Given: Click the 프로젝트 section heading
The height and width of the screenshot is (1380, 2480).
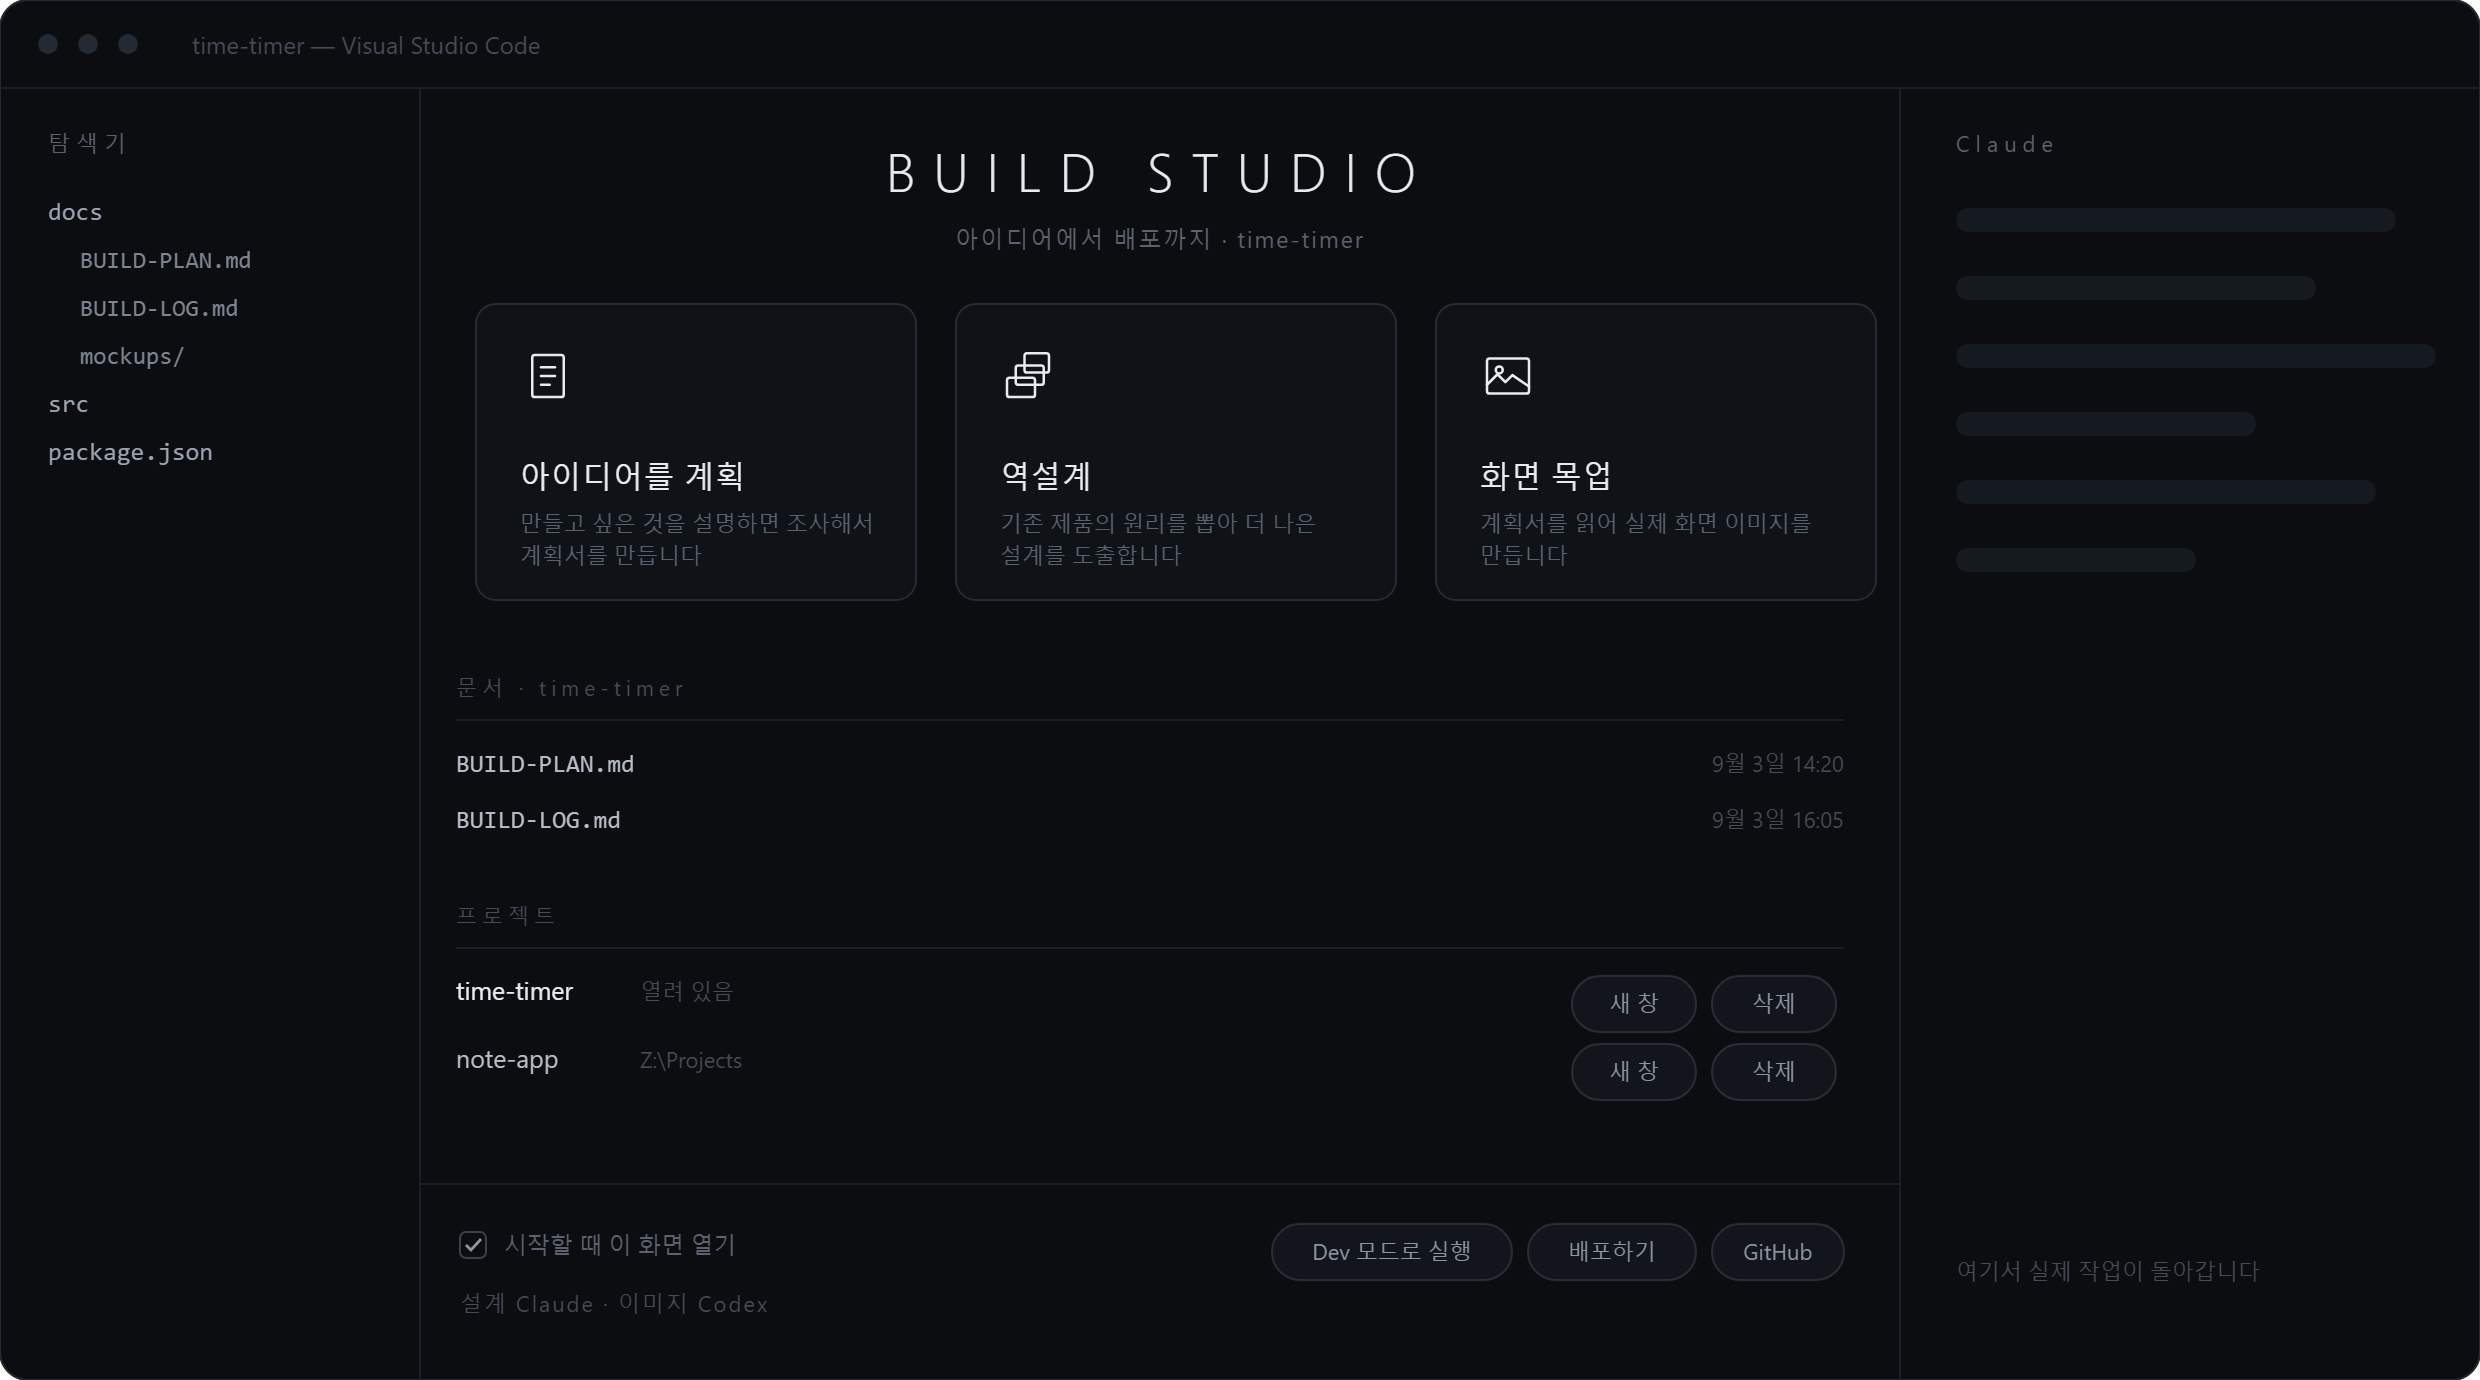Looking at the screenshot, I should coord(505,915).
